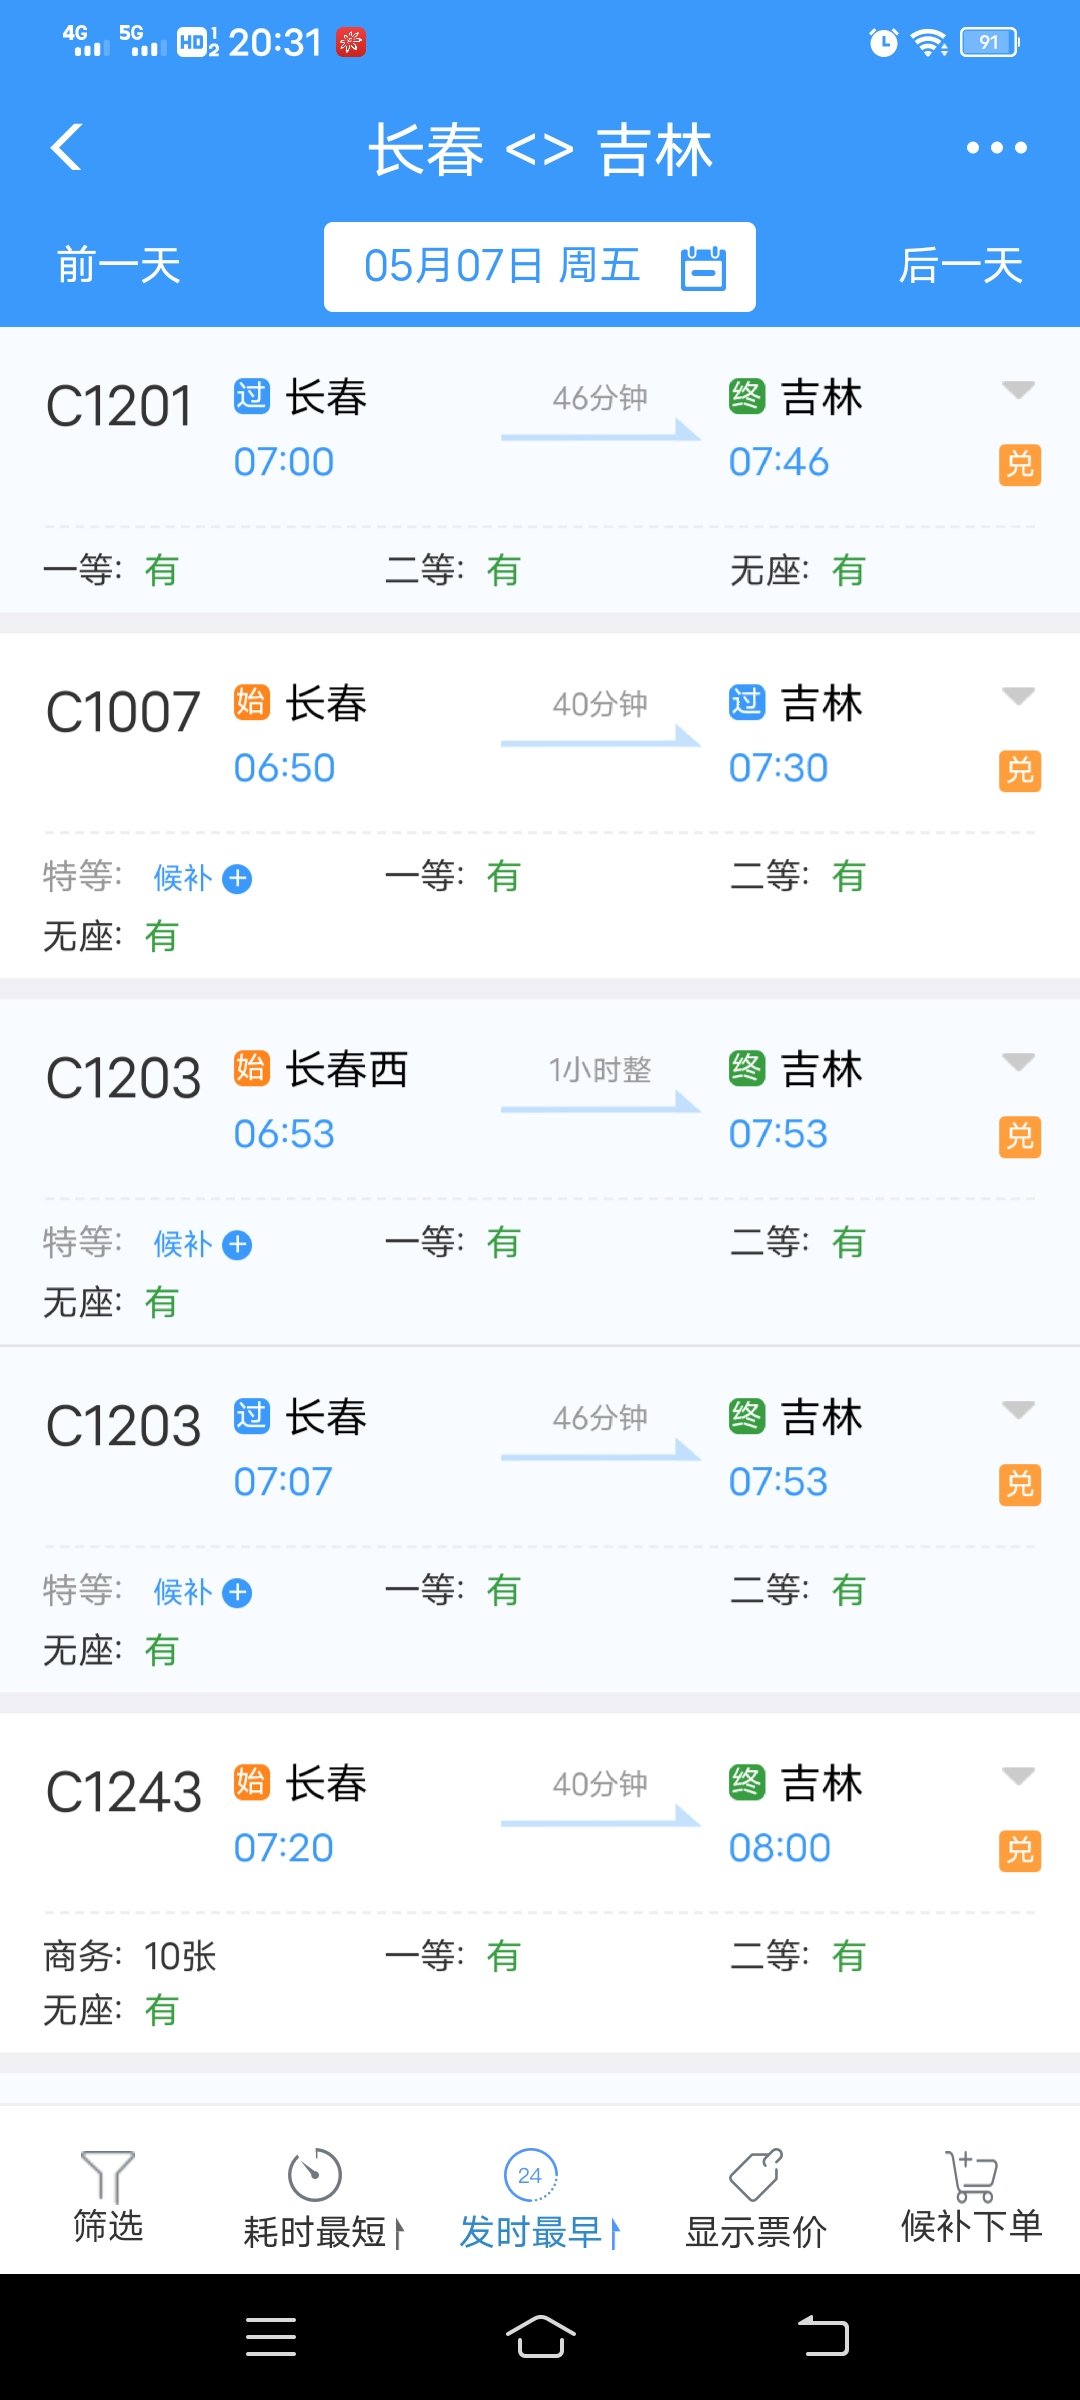Expand C1007 train details arrow
This screenshot has height=2400, width=1080.
pyautogui.click(x=1018, y=695)
